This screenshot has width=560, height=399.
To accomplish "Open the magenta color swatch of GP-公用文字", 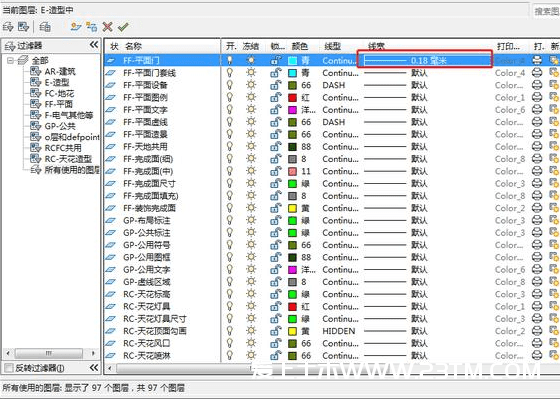I will coord(292,270).
